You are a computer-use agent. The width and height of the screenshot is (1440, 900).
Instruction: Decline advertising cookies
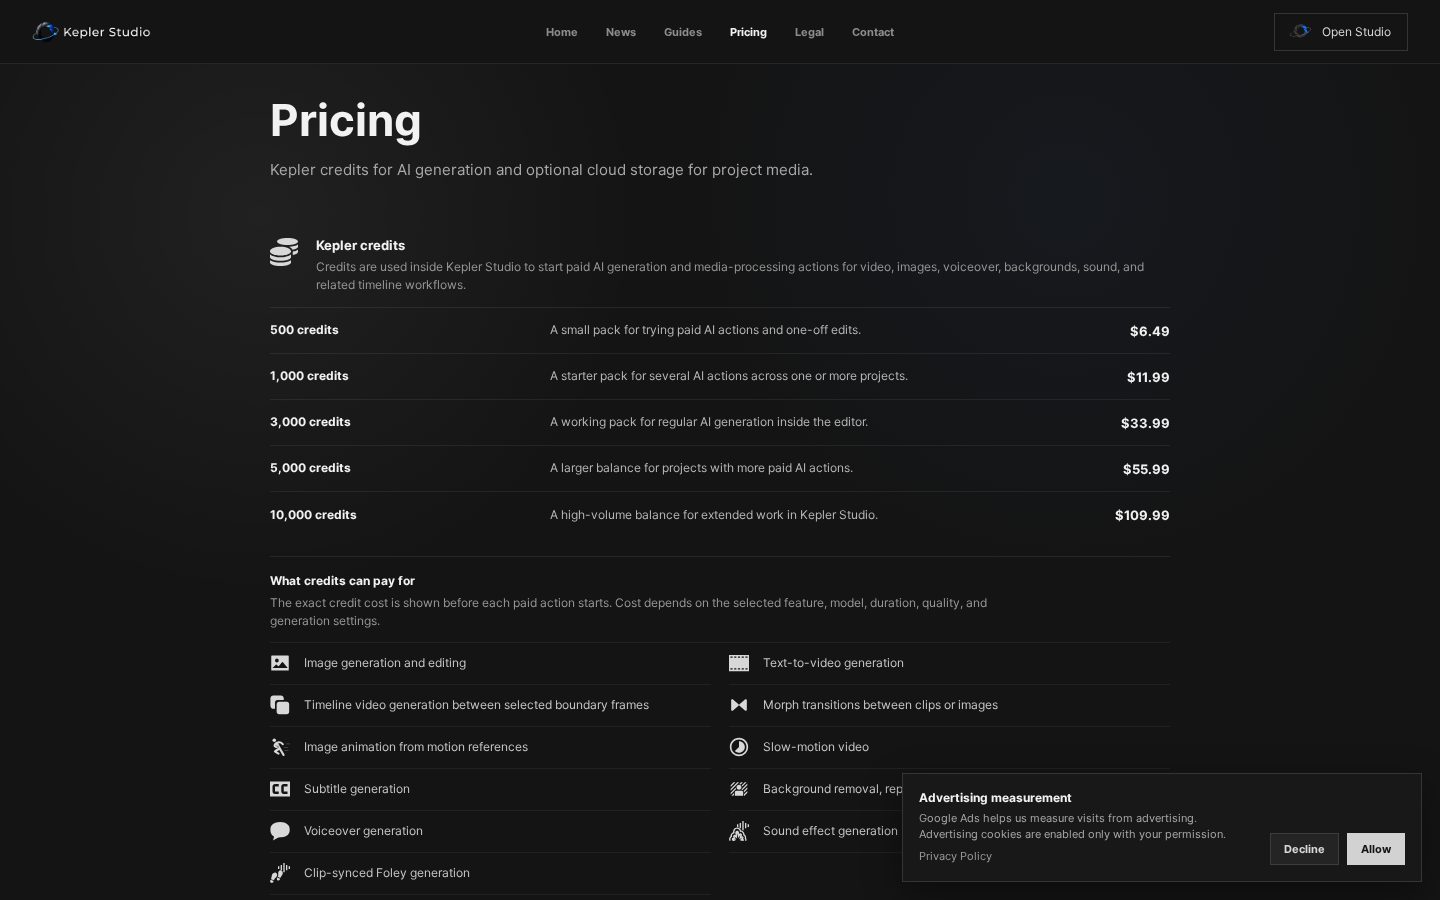(x=1304, y=849)
